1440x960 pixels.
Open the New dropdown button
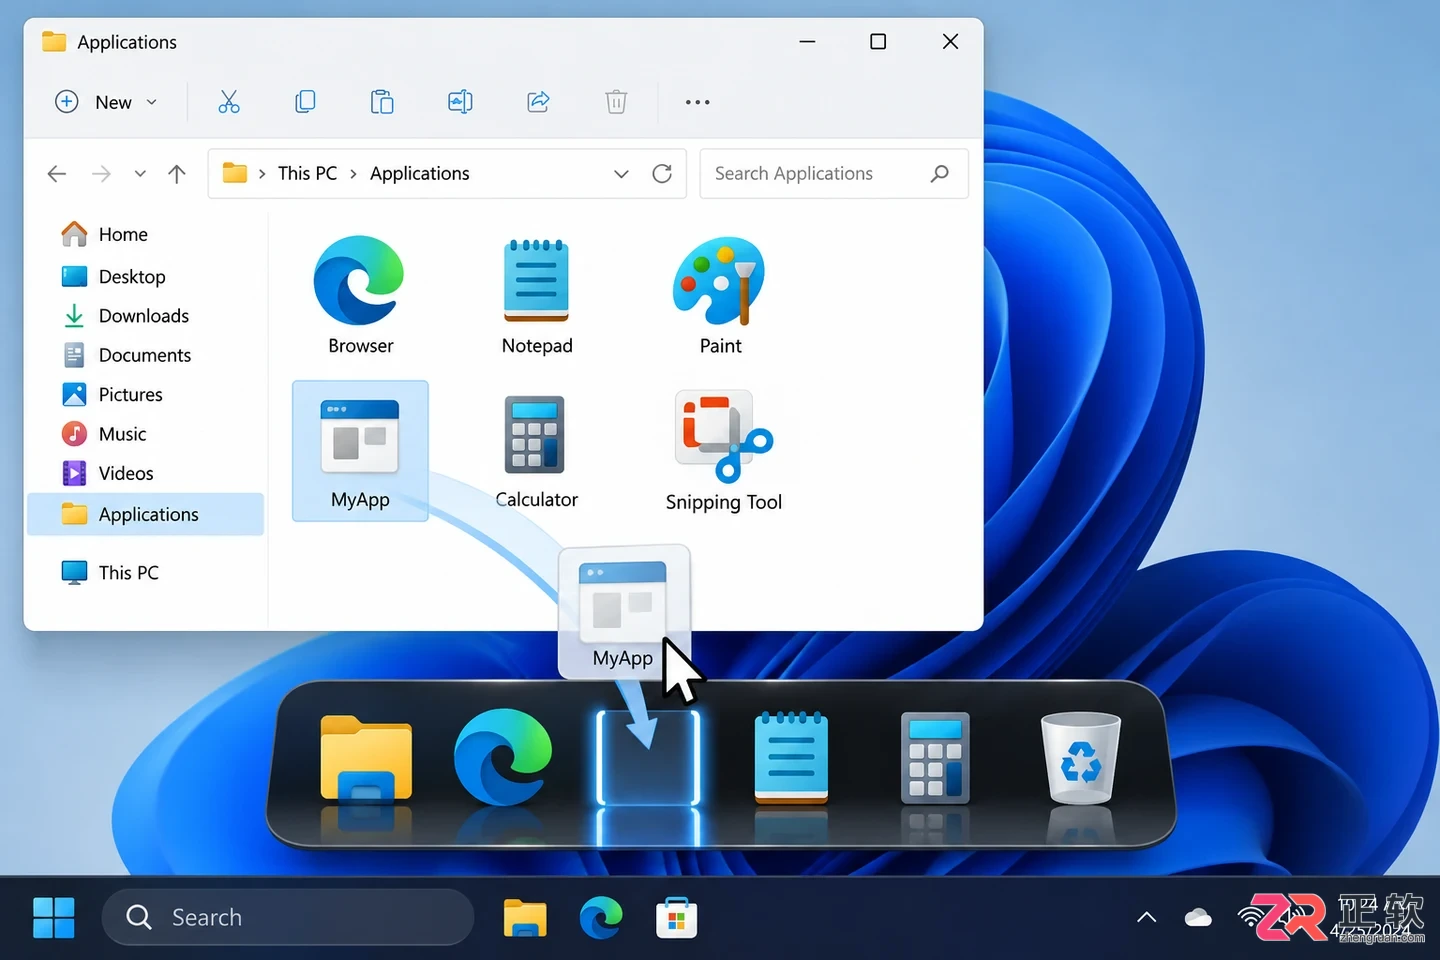106,102
